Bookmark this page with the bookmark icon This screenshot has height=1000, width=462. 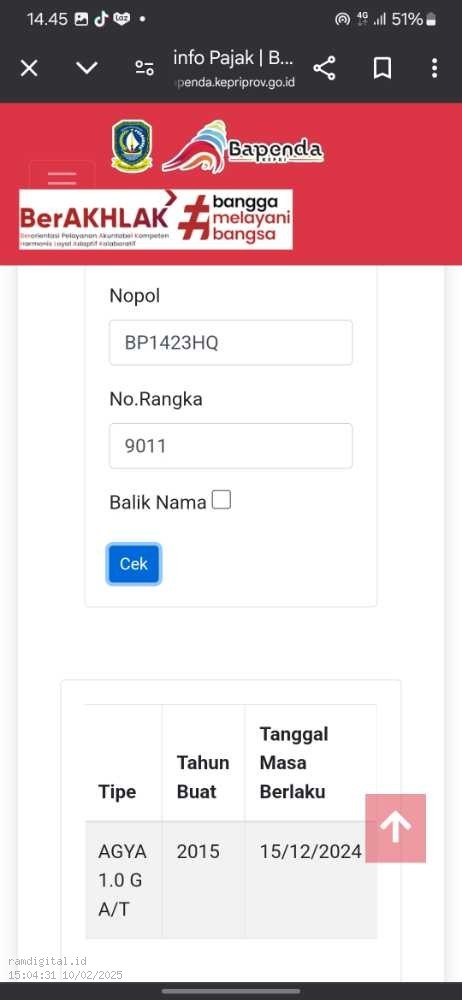(x=382, y=68)
